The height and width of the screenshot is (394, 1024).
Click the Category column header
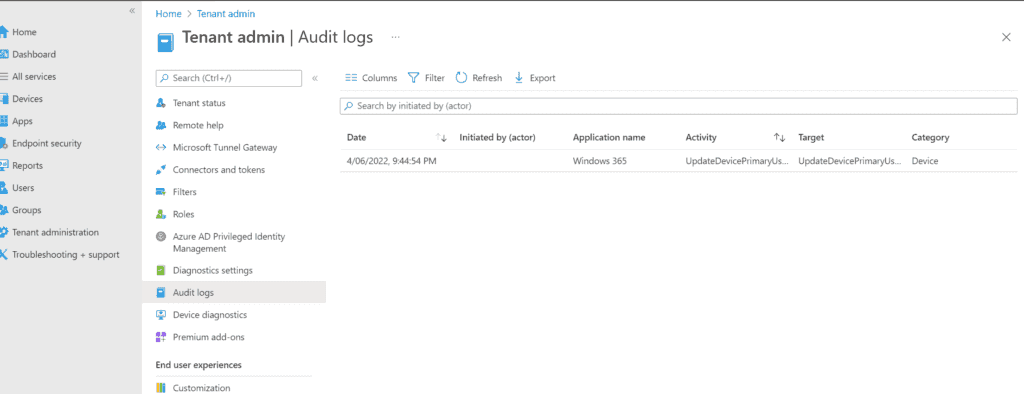[931, 138]
